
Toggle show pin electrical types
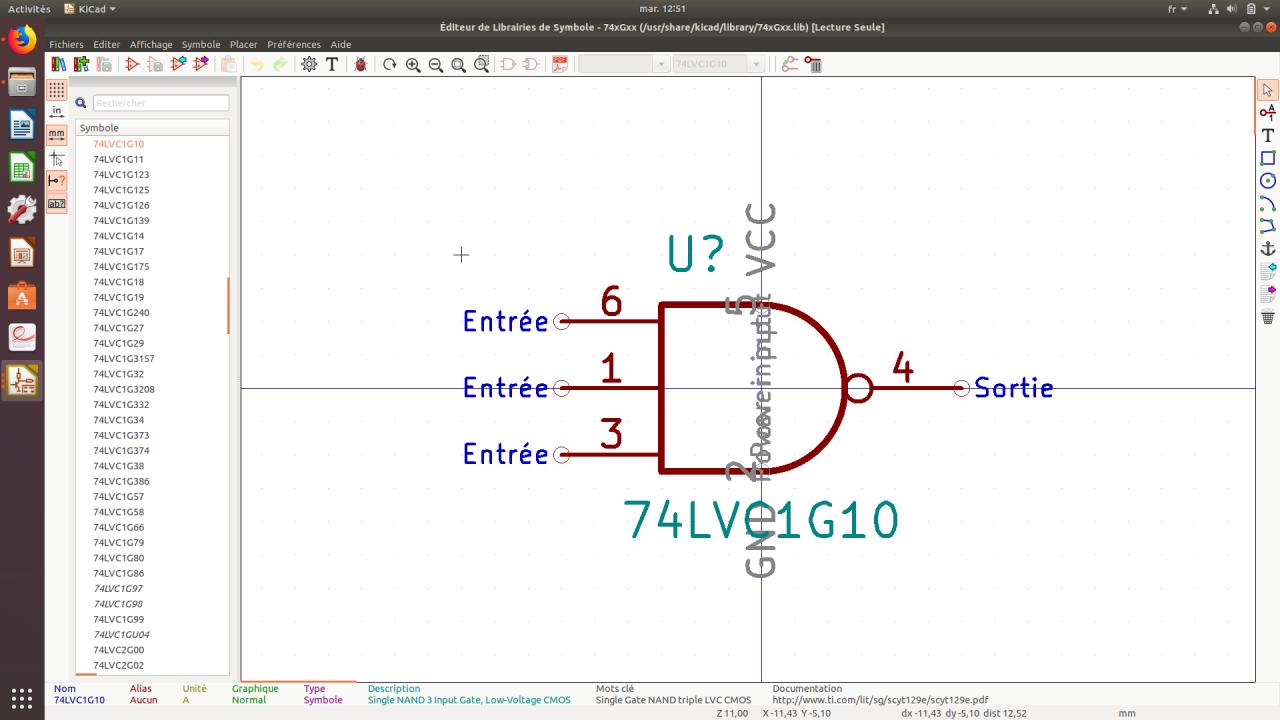click(x=57, y=180)
